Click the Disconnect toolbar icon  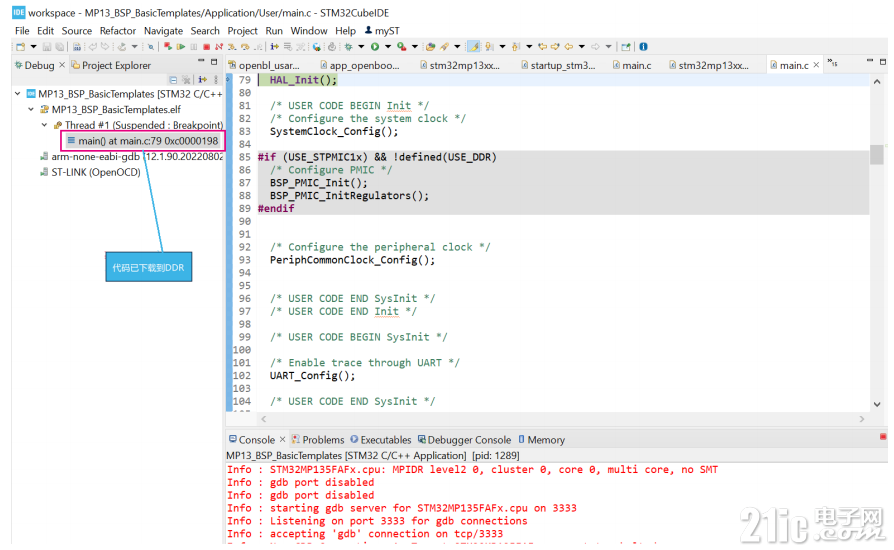pyautogui.click(x=219, y=47)
